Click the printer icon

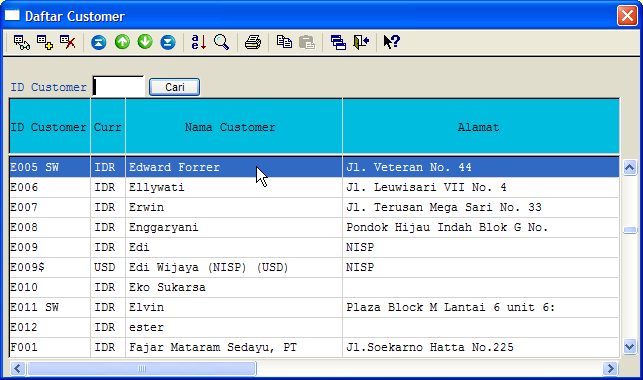click(x=253, y=42)
